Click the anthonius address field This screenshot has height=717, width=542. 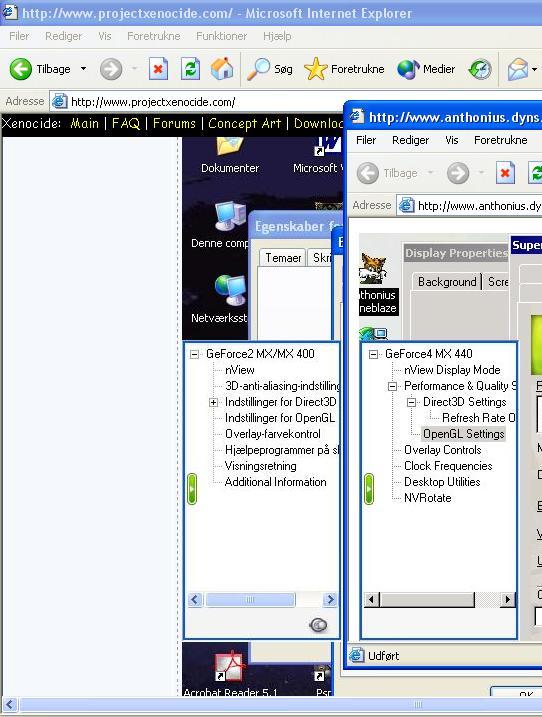[470, 206]
